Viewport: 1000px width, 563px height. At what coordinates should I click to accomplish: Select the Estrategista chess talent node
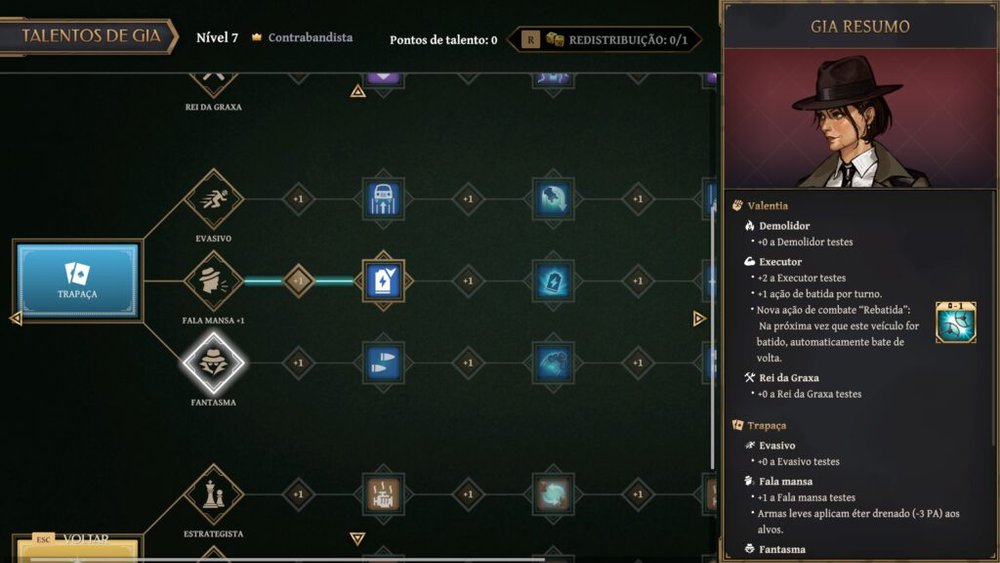point(213,494)
